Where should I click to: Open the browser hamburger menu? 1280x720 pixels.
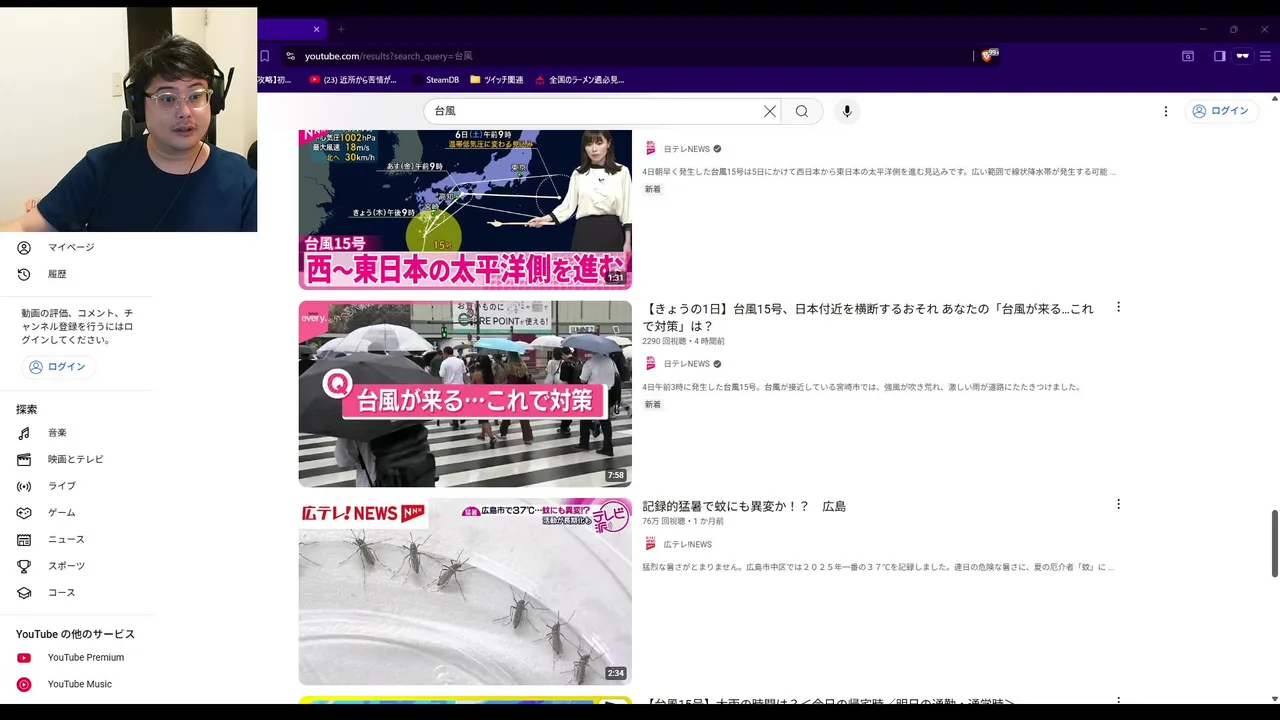tap(1266, 56)
